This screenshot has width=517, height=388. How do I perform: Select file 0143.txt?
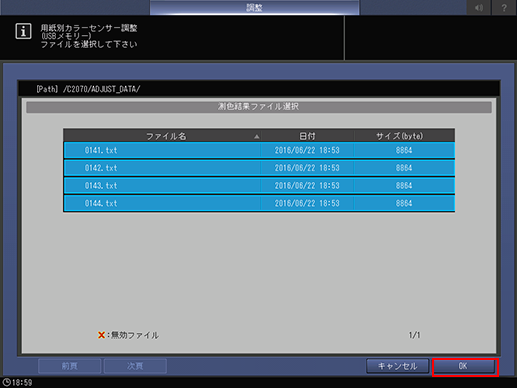(259, 186)
